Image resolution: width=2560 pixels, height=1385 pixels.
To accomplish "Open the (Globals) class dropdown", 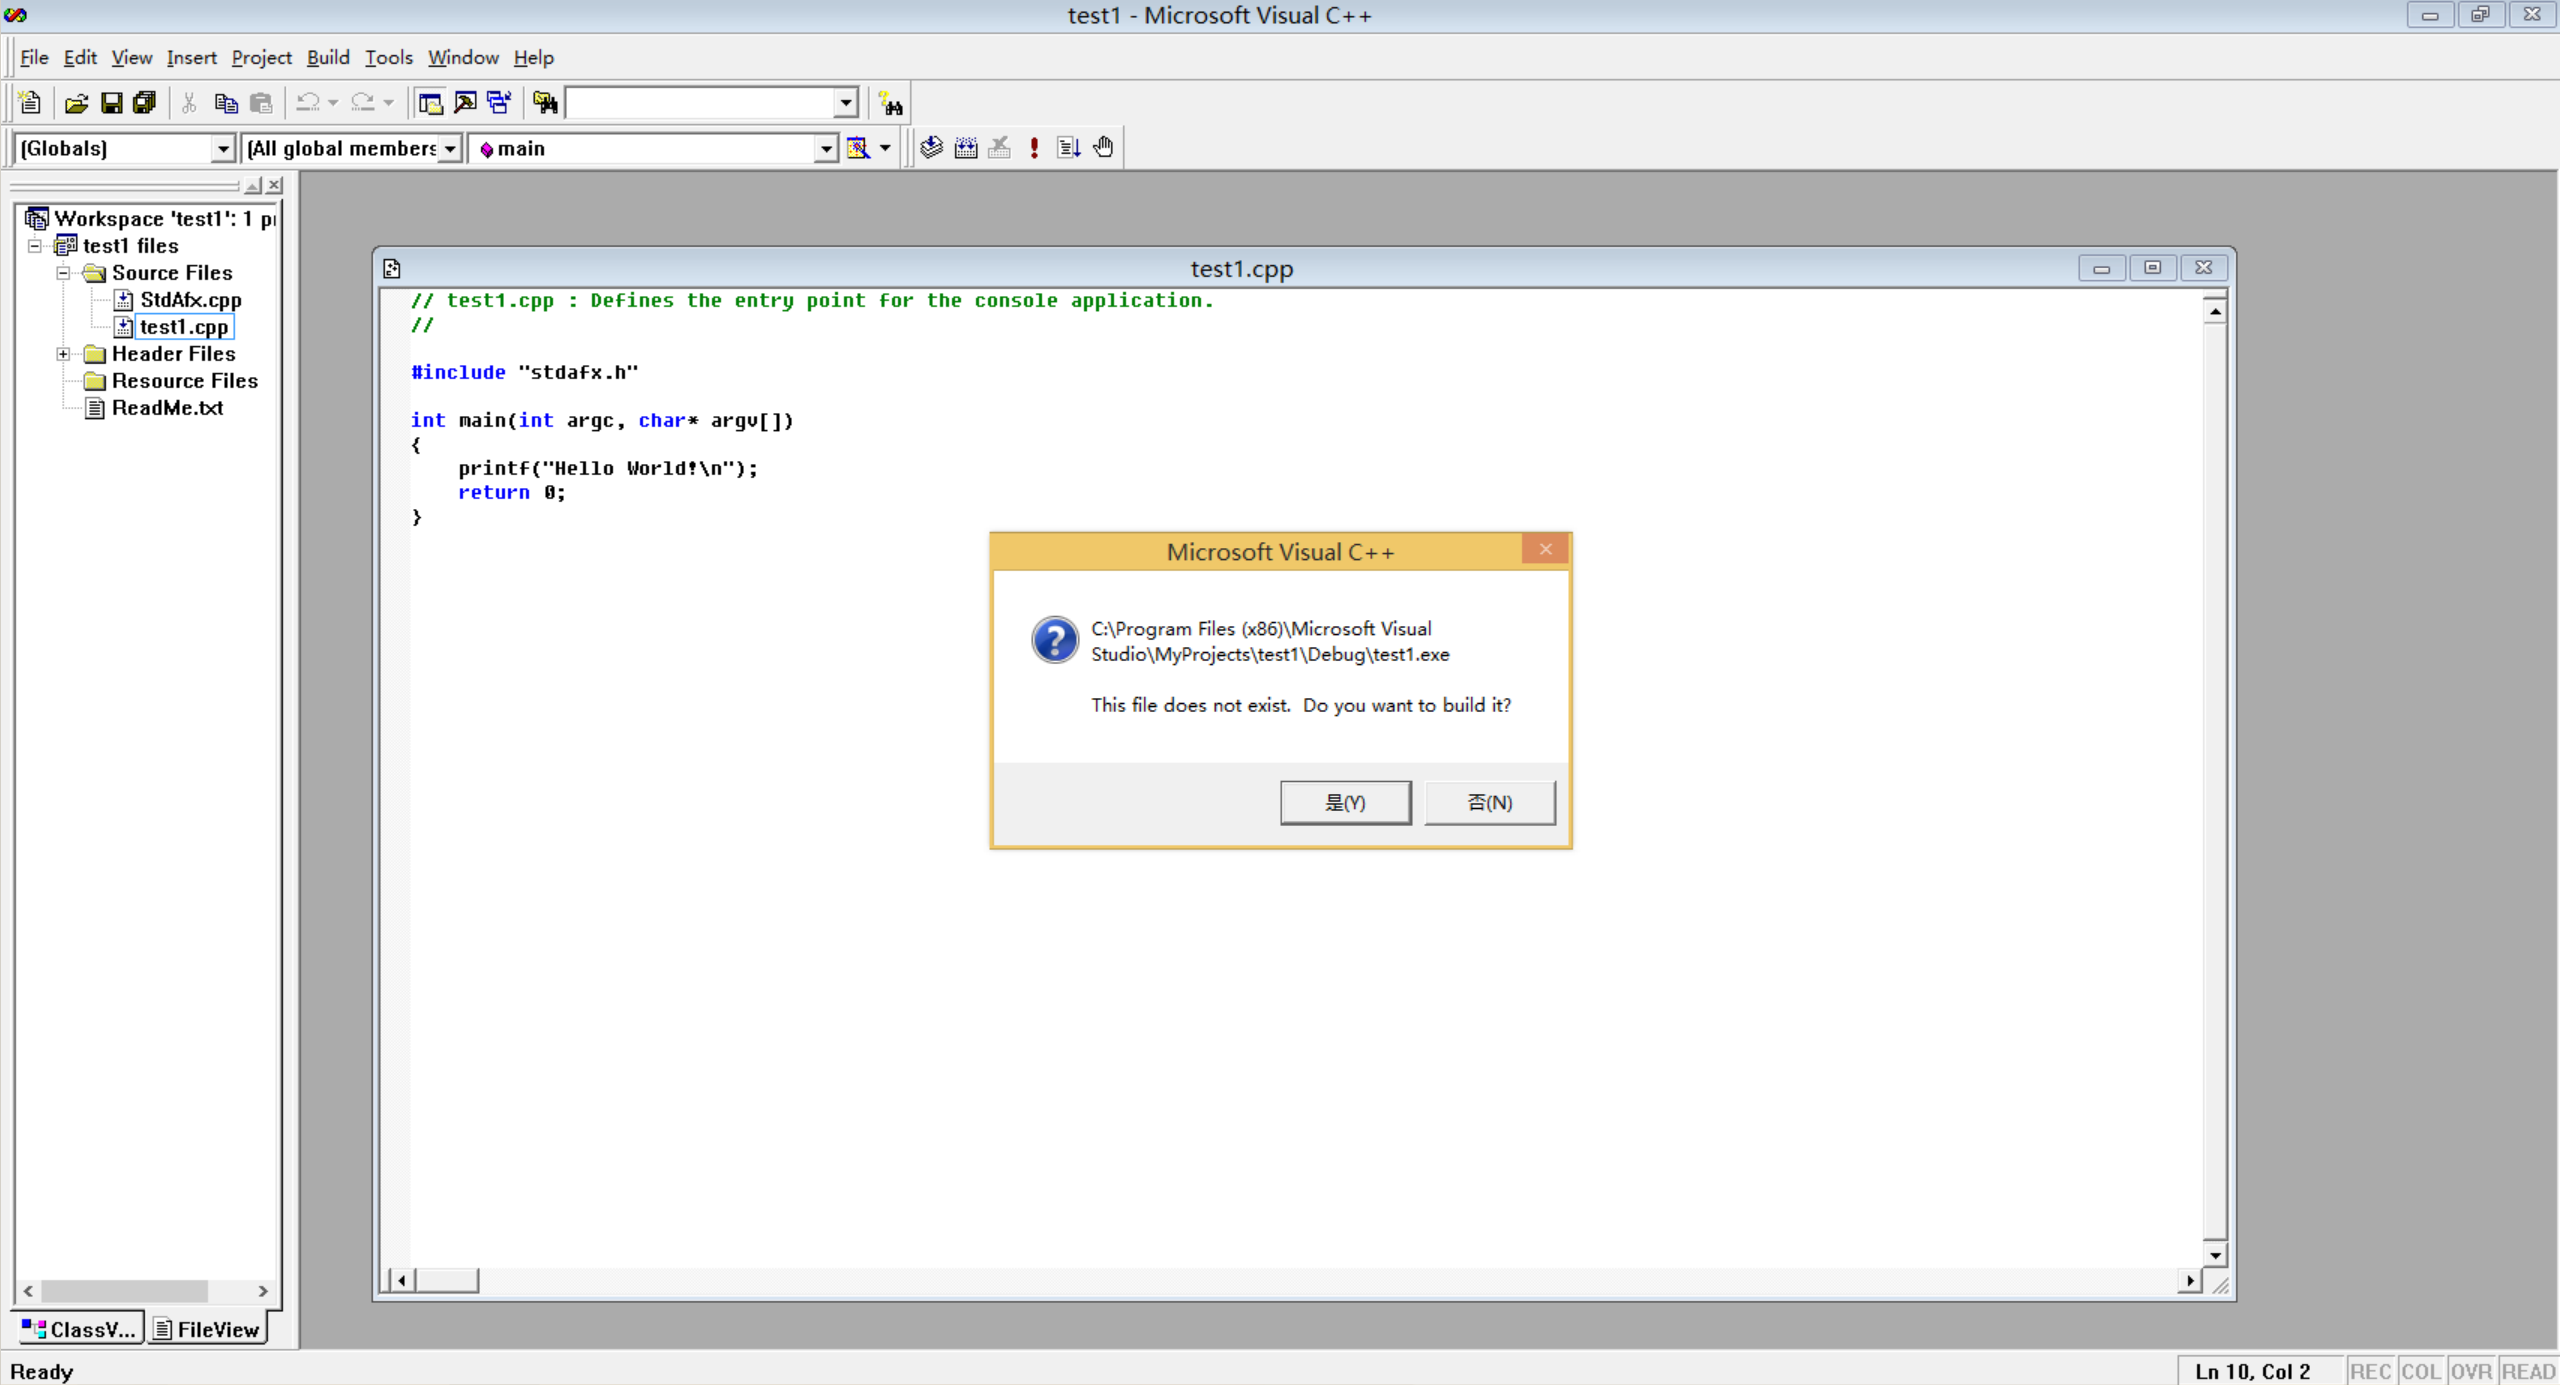I will 223,149.
